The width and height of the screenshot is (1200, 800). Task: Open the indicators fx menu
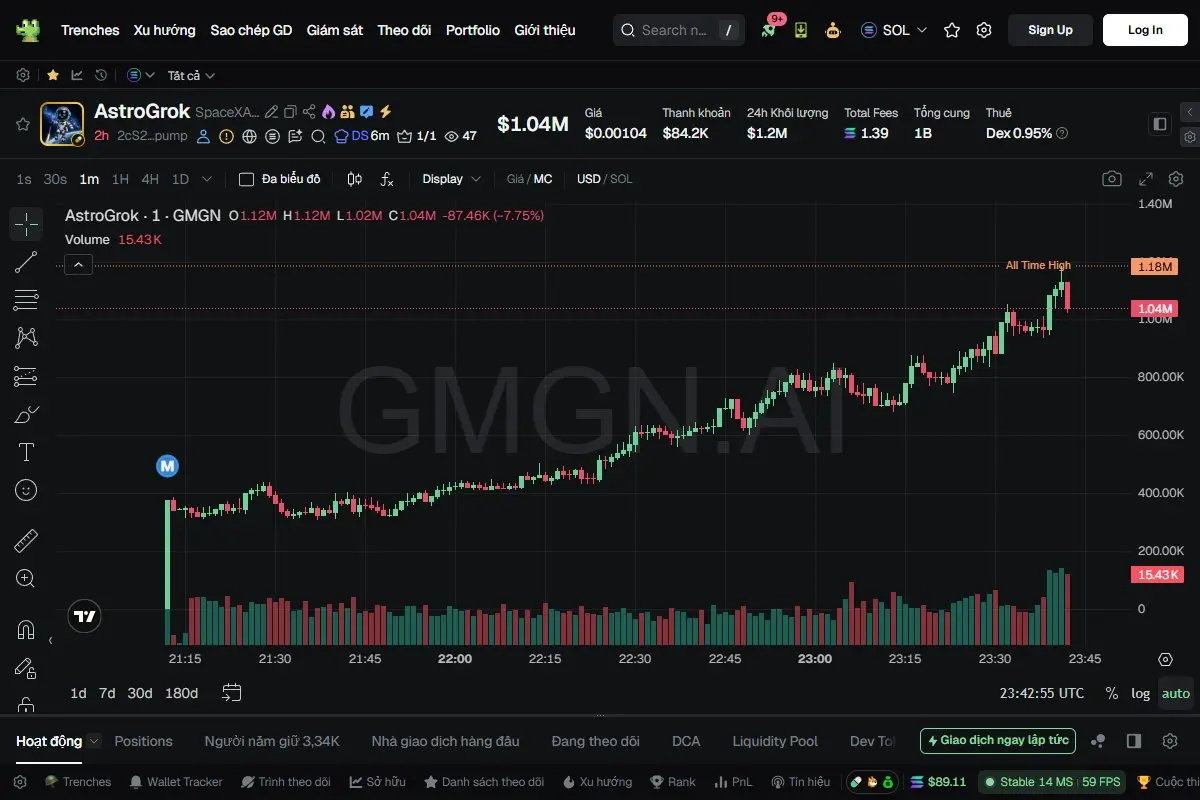pos(387,179)
